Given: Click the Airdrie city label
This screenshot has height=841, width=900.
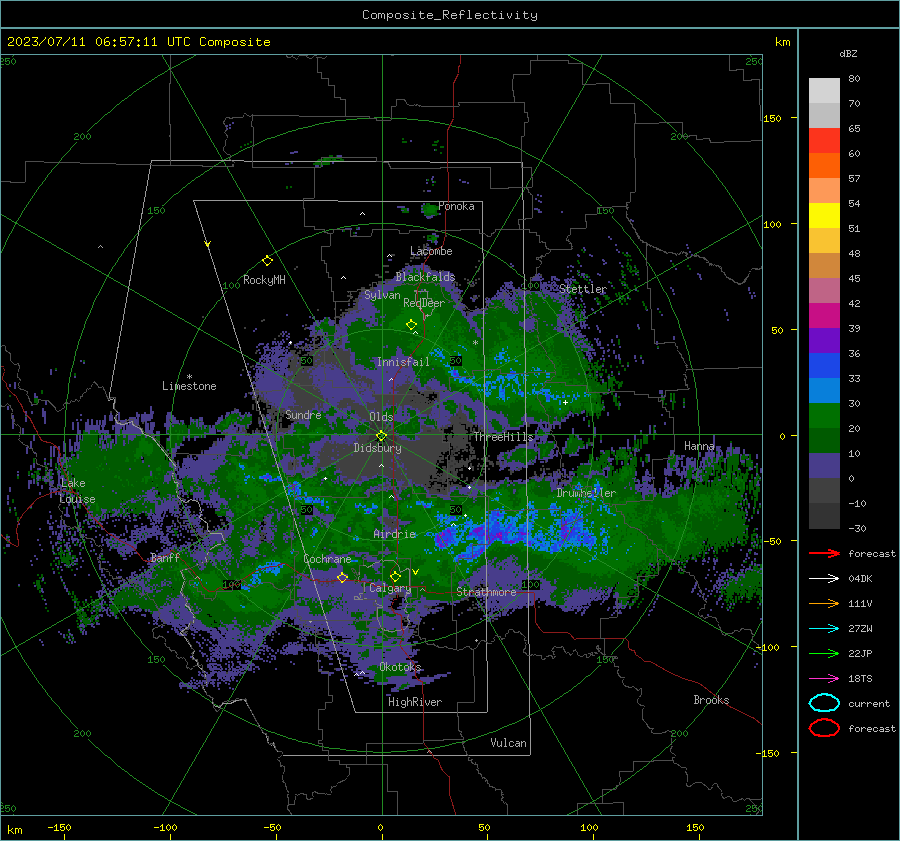Looking at the screenshot, I should point(394,534).
